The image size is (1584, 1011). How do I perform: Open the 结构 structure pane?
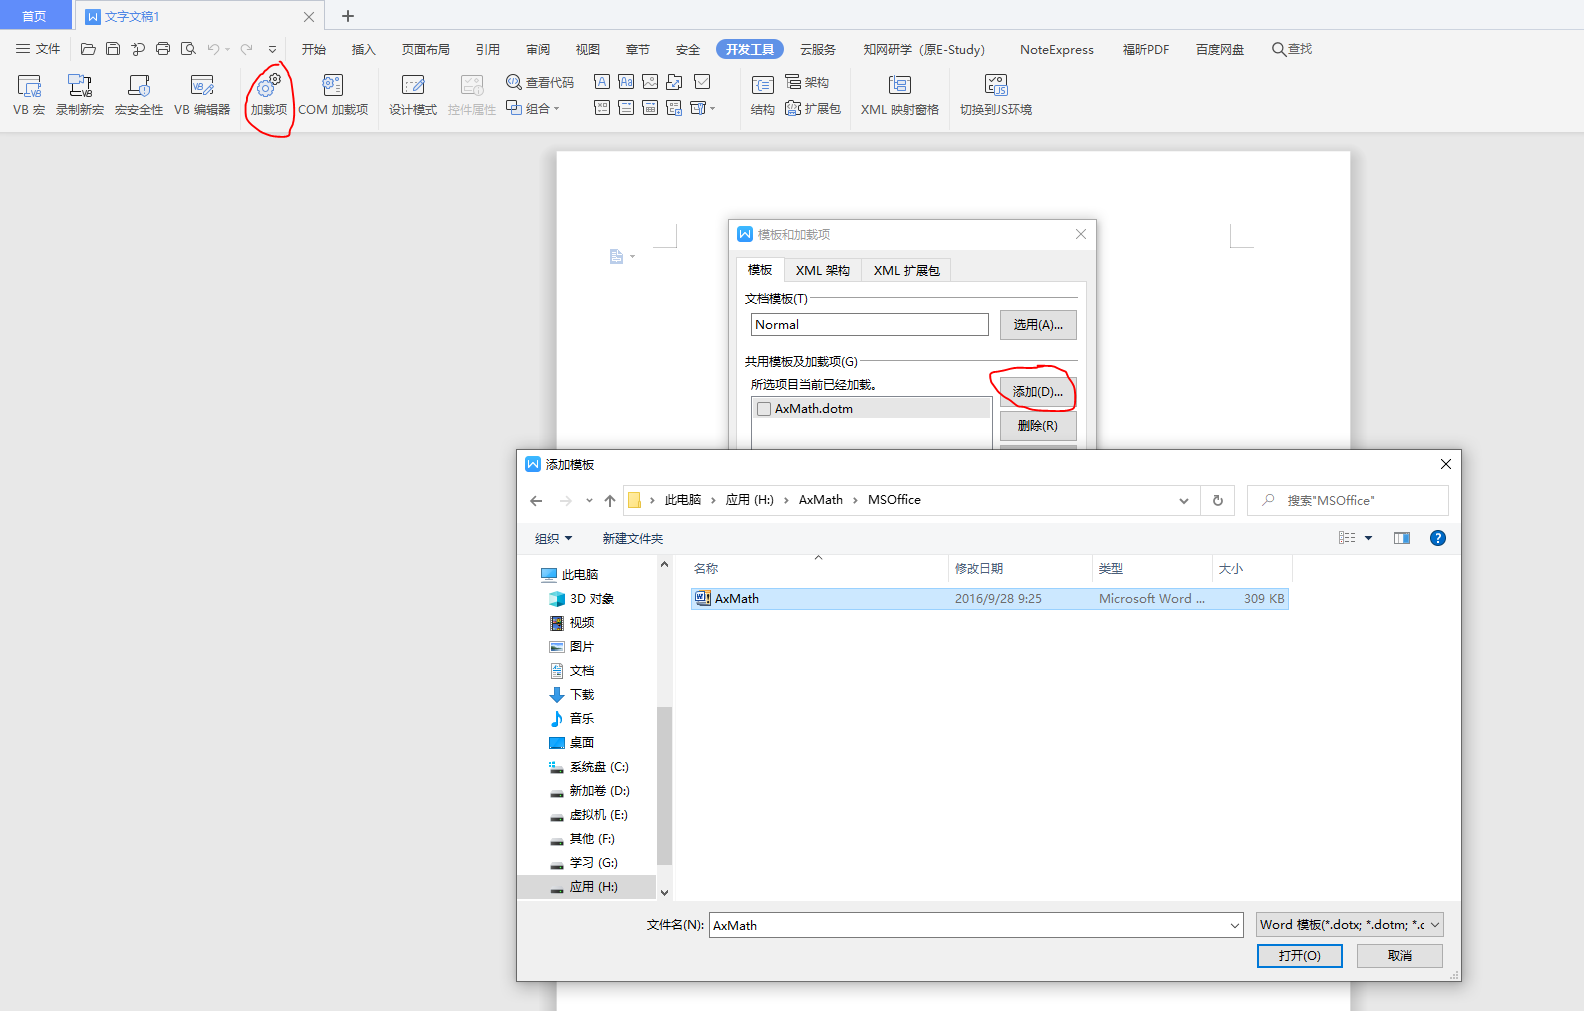[x=763, y=95]
